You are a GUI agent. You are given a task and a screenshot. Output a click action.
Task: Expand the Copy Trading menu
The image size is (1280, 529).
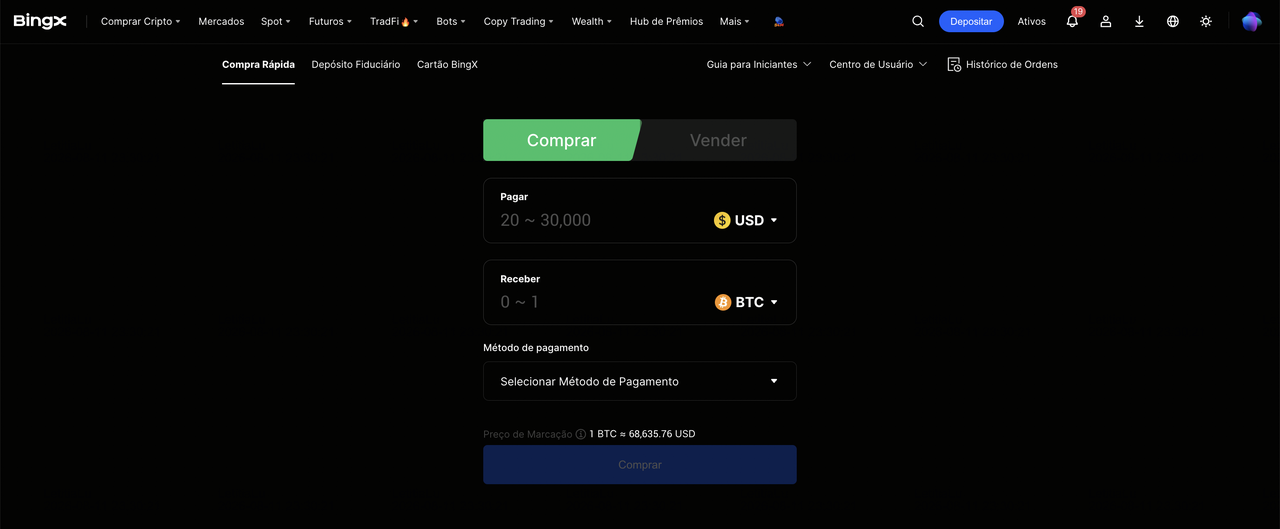click(x=518, y=21)
